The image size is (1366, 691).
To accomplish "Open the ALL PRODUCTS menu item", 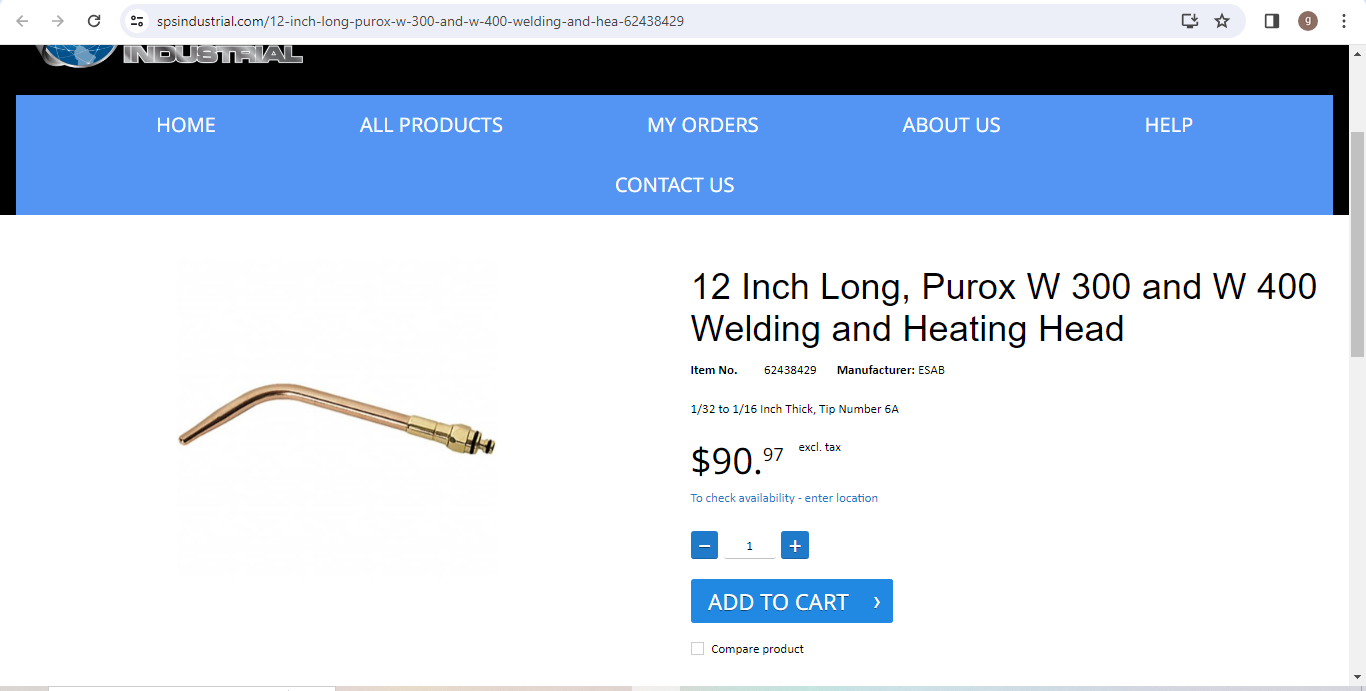I will pyautogui.click(x=431, y=125).
